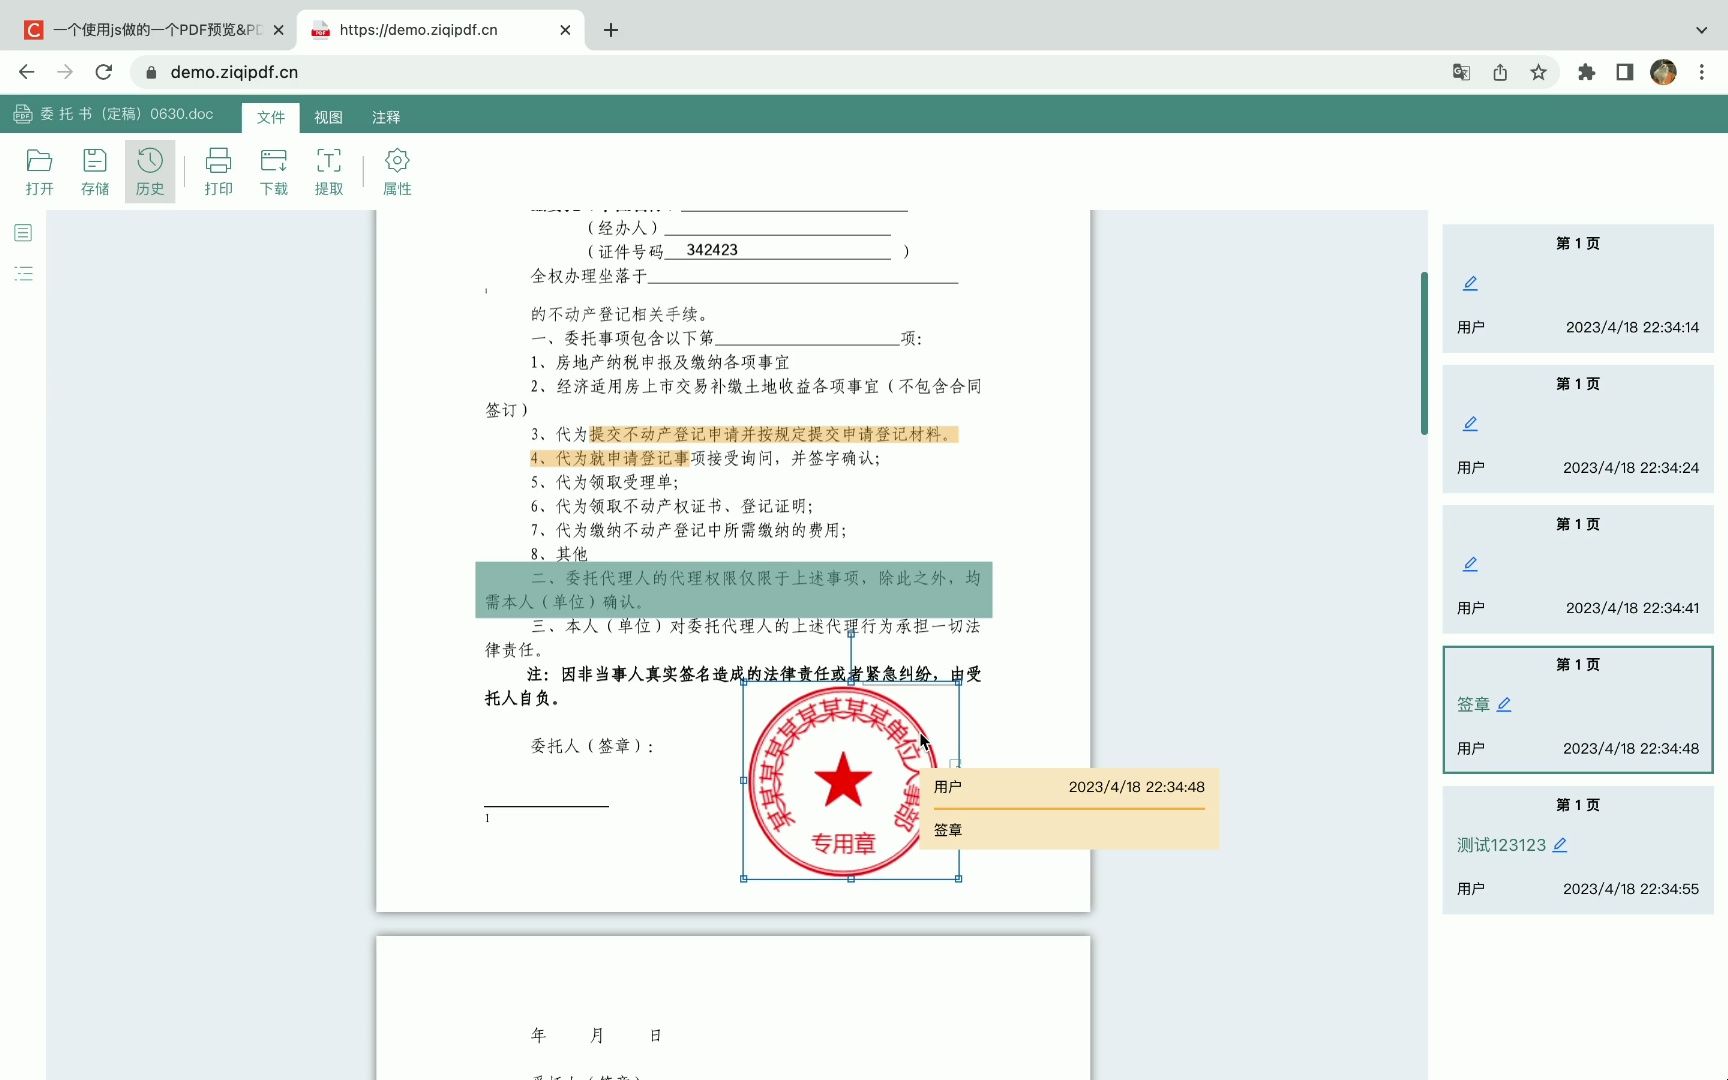Edit the 测试123123 annotation pencil icon
This screenshot has height=1080, width=1728.
[1560, 845]
